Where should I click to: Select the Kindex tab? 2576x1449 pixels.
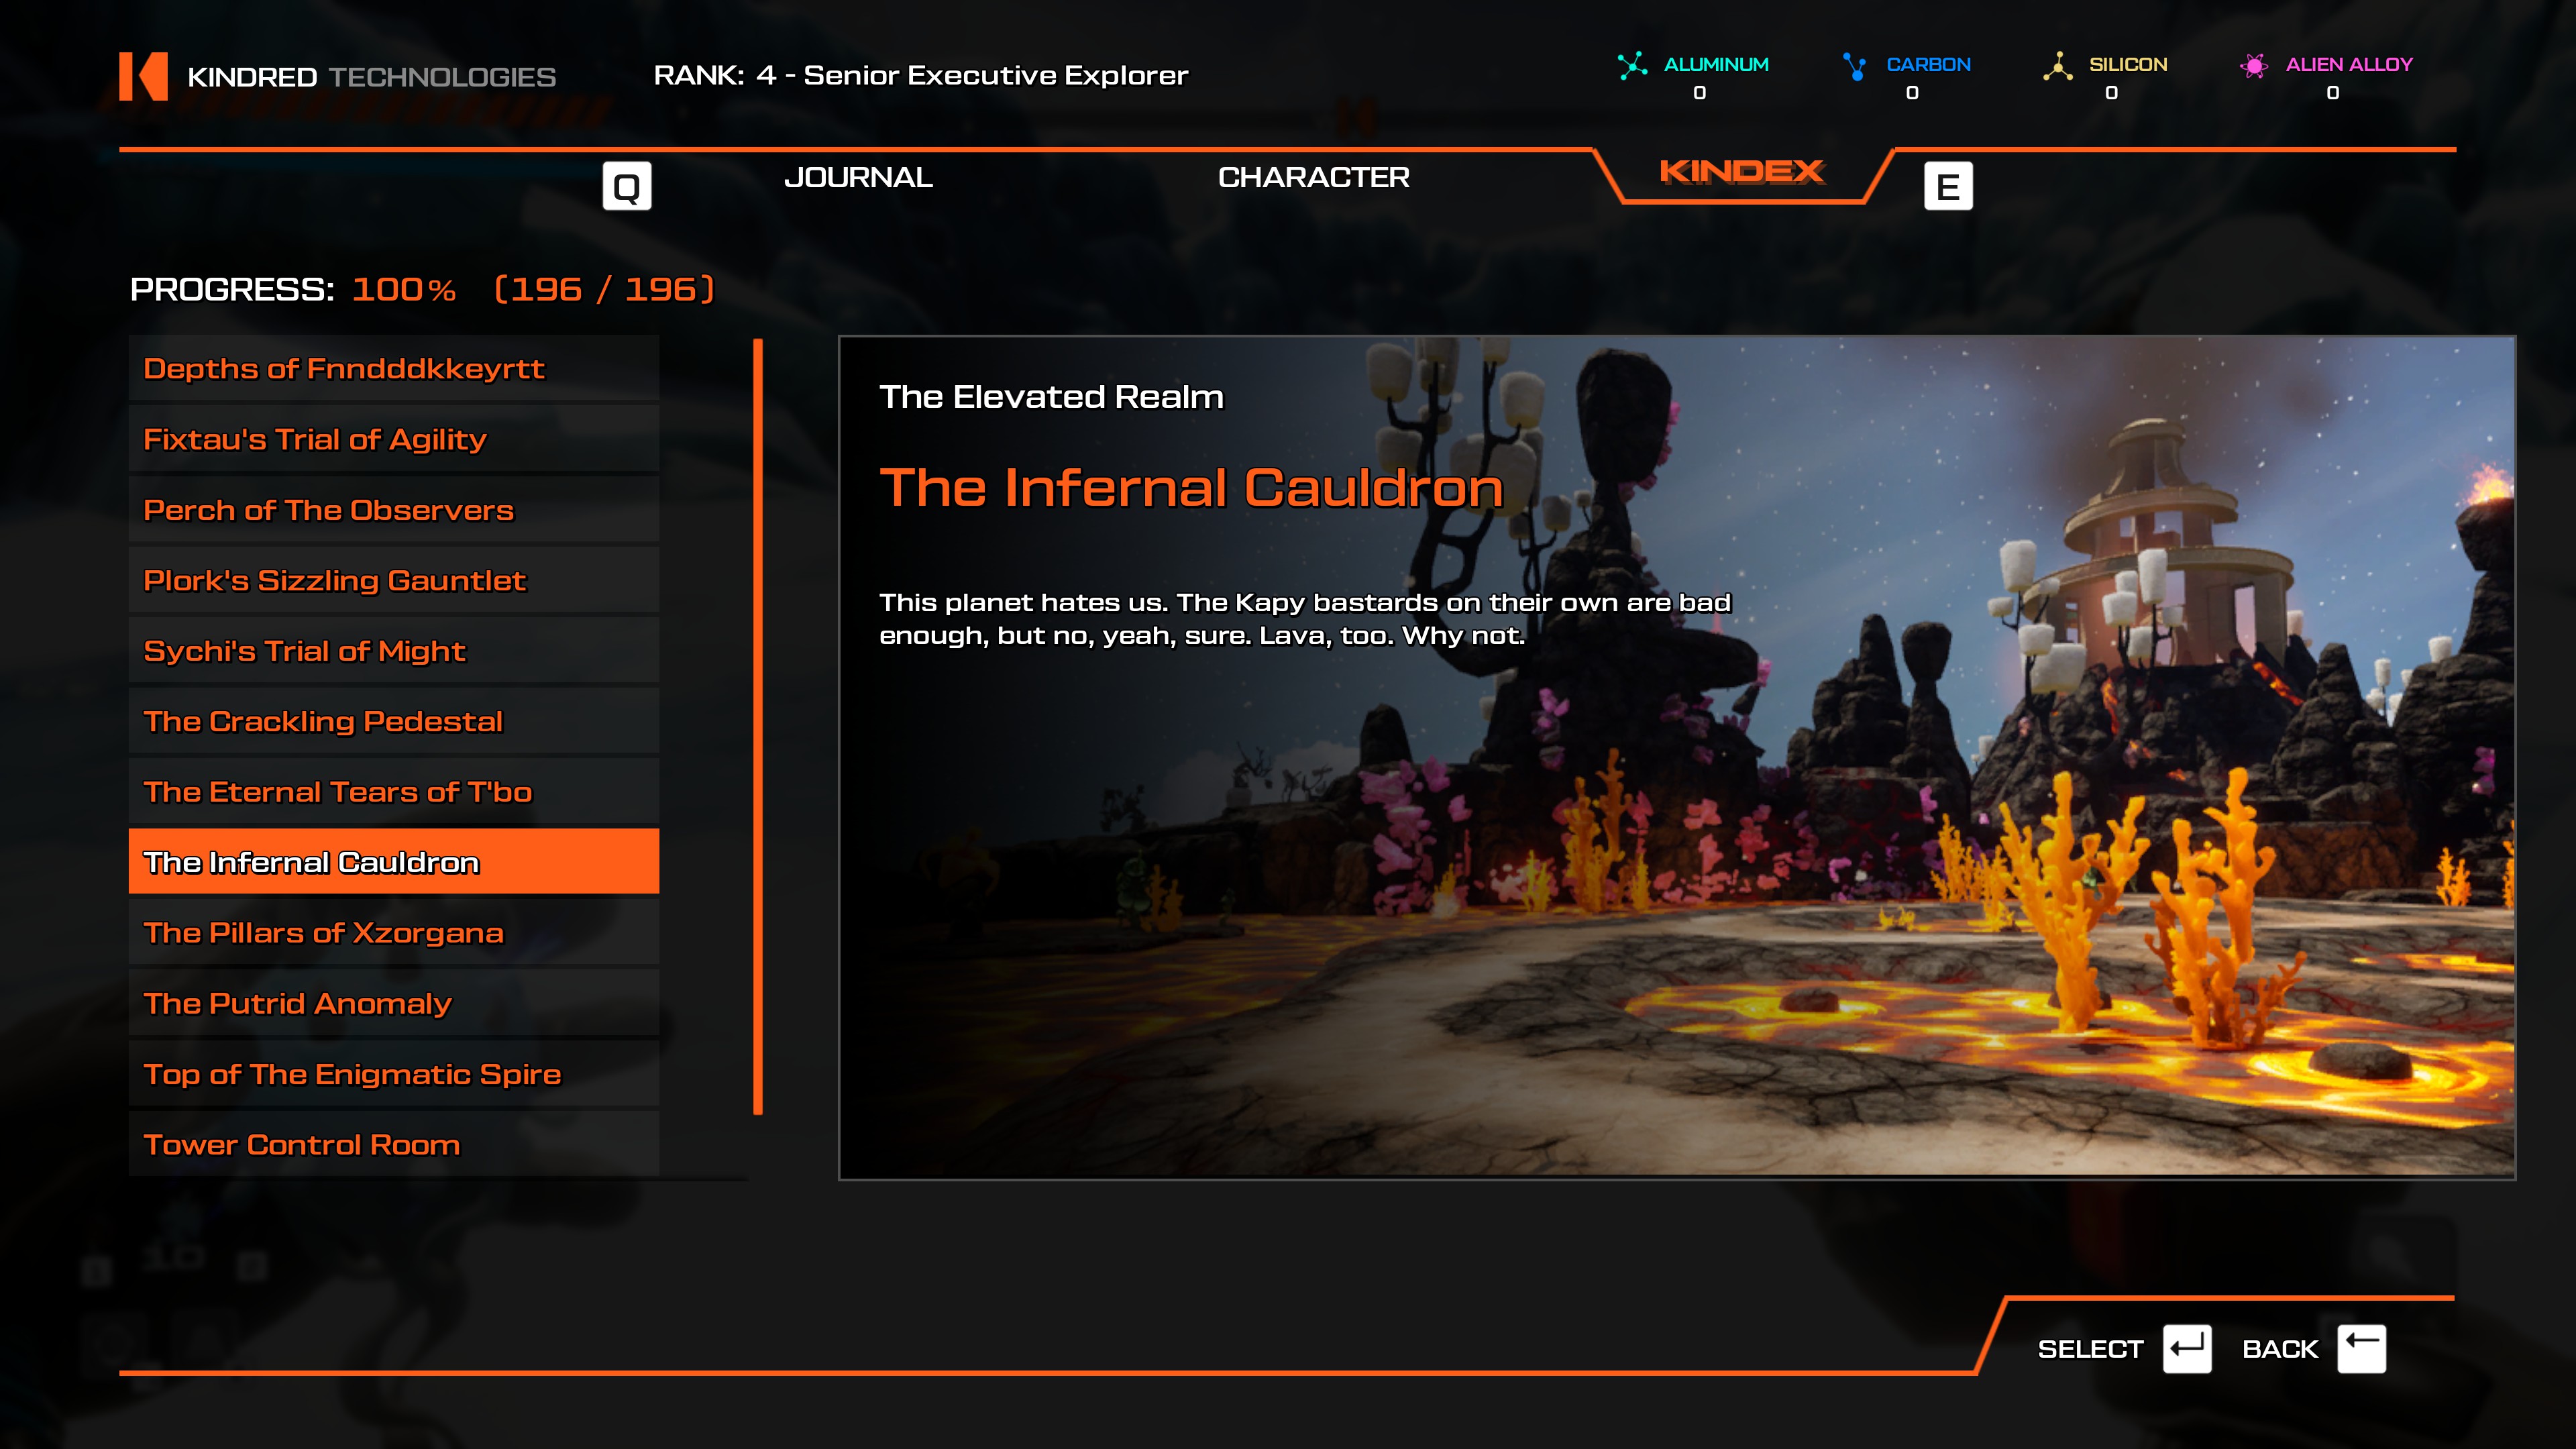click(1741, 172)
